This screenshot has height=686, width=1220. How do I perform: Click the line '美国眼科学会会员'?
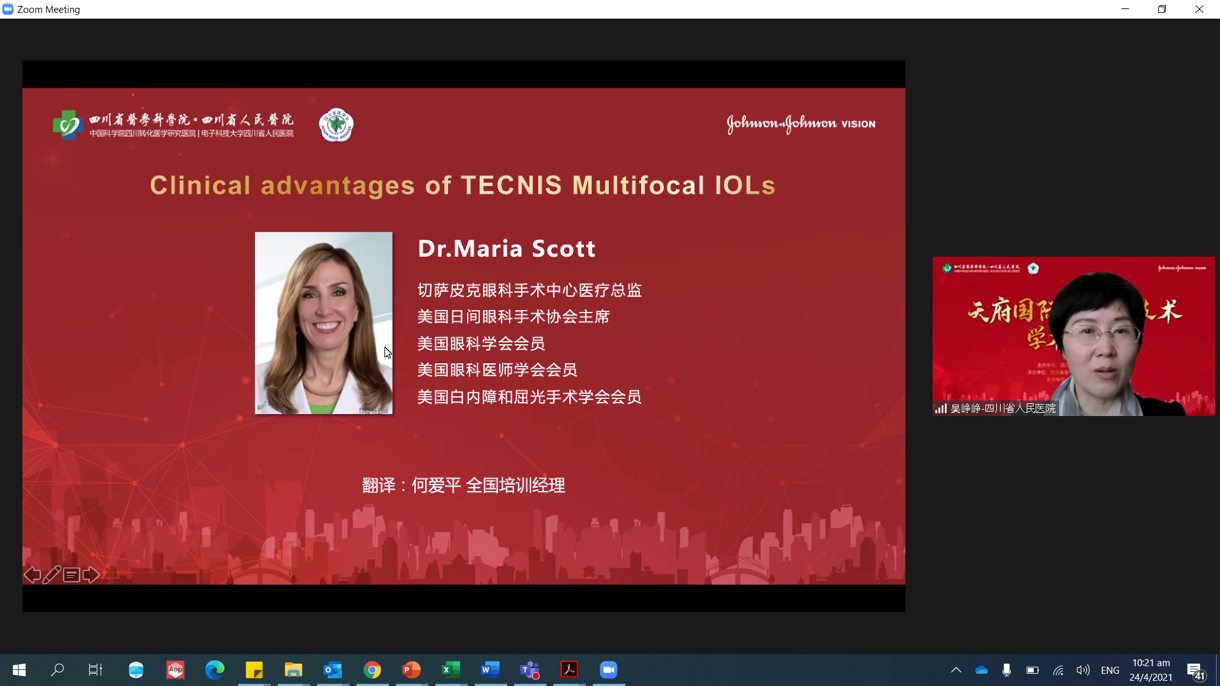coord(481,343)
